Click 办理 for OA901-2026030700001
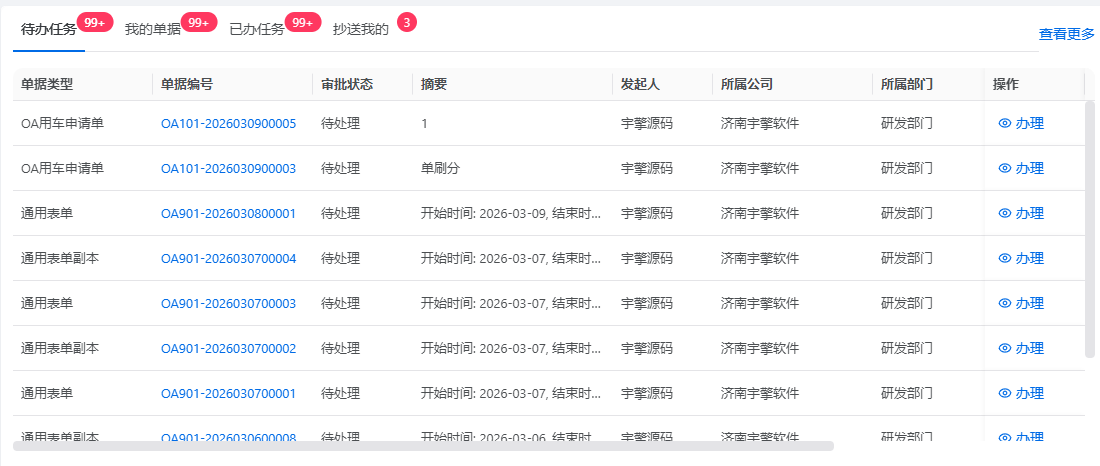Image resolution: width=1100 pixels, height=466 pixels. 1021,393
